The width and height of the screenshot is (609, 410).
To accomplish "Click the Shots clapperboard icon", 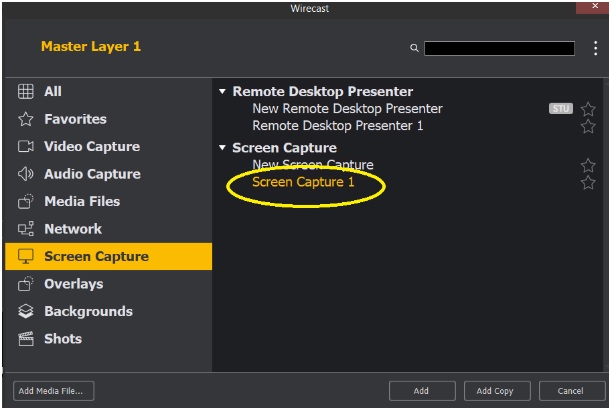I will point(26,339).
